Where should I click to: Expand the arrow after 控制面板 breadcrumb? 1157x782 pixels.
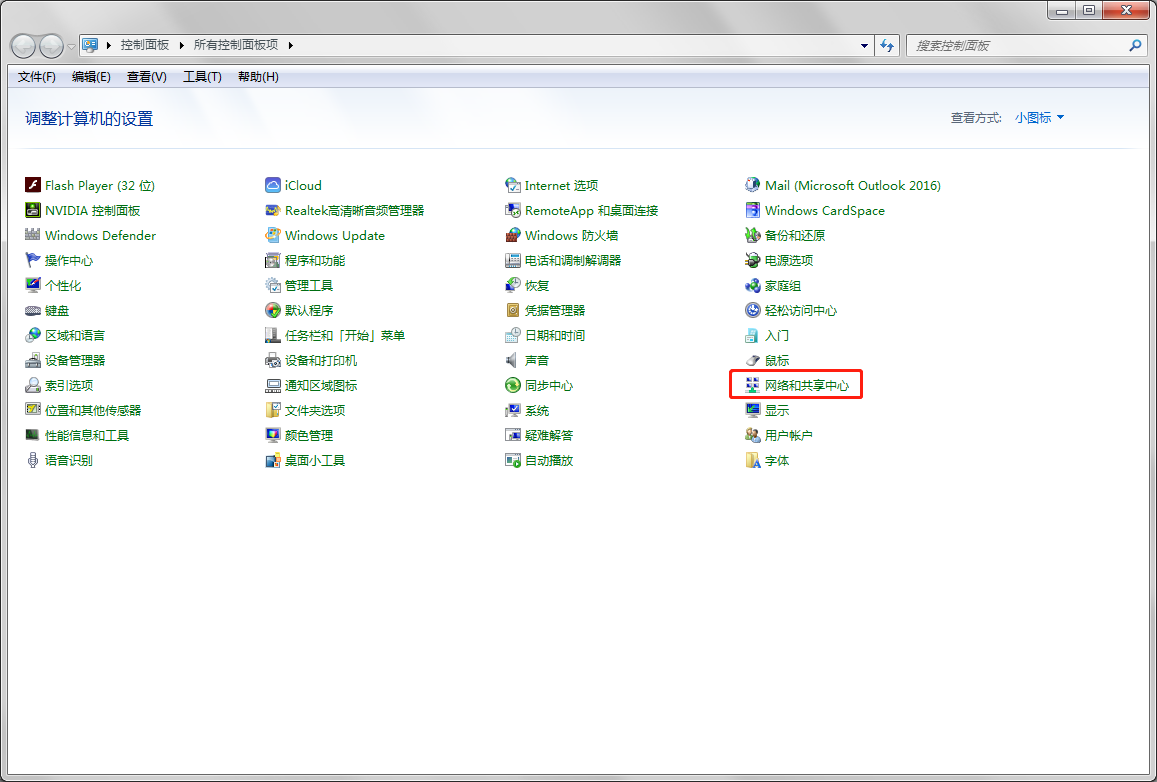point(182,45)
